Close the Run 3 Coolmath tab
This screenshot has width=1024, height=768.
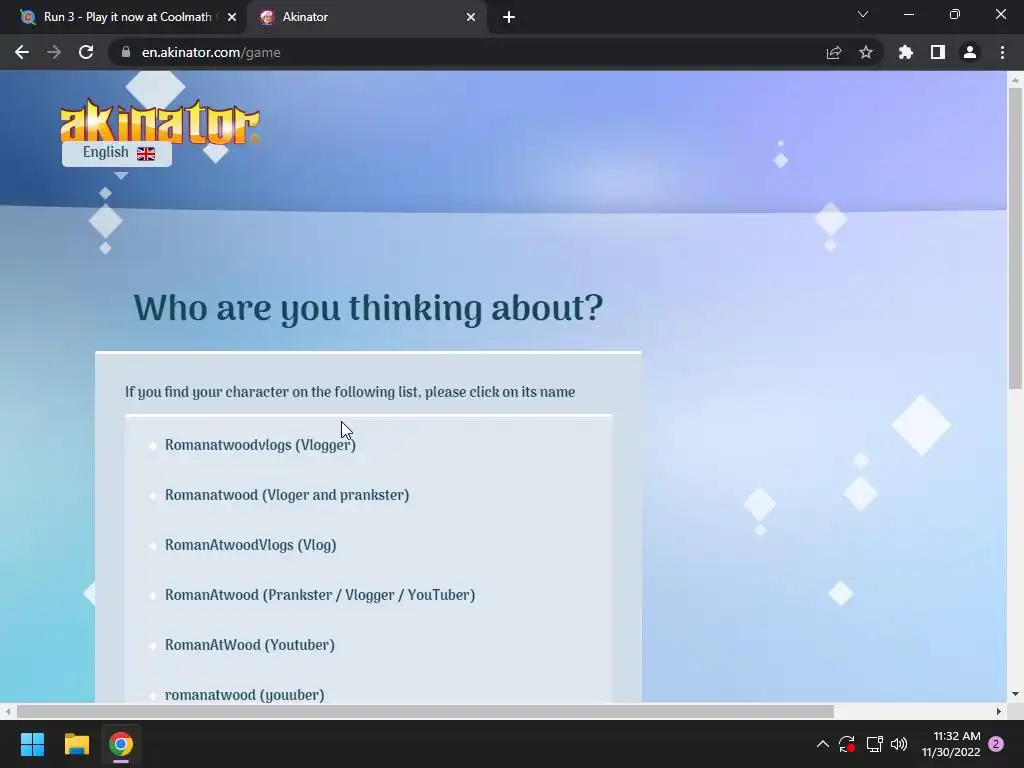coord(232,17)
